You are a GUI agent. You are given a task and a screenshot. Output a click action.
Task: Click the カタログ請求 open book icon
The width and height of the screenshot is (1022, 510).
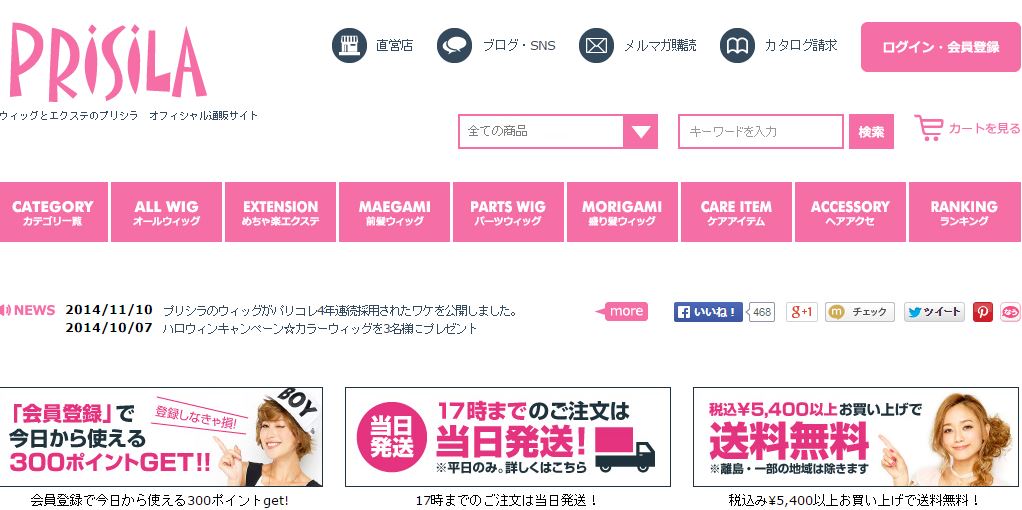737,46
